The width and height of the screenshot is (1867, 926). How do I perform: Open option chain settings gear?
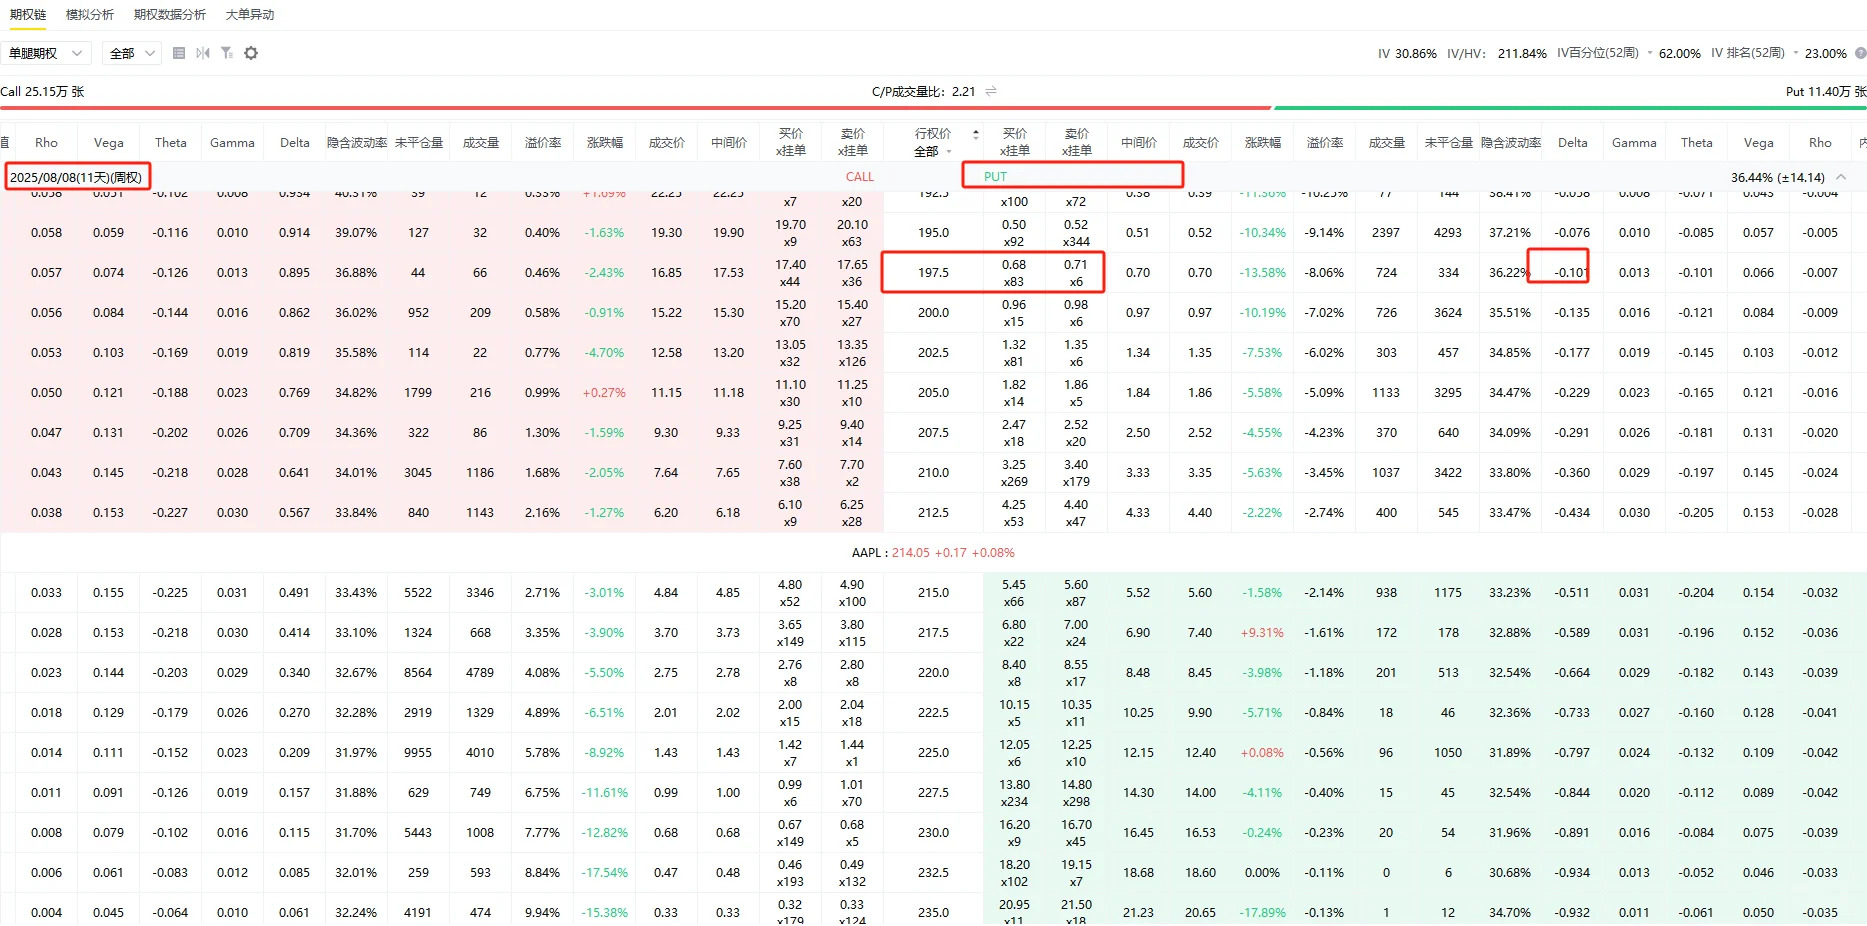[x=251, y=53]
